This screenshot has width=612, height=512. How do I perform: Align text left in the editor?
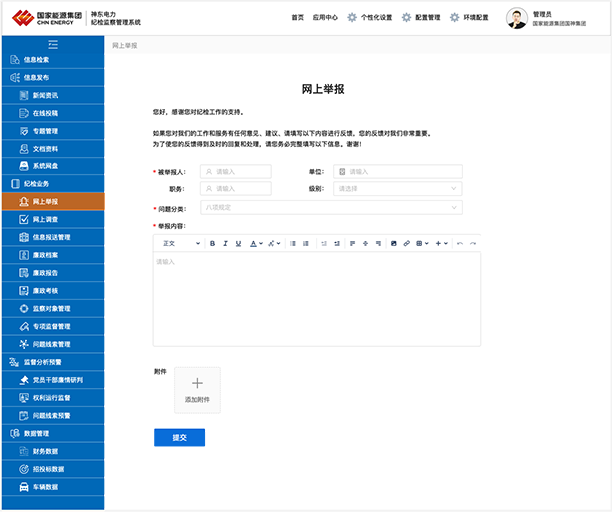[352, 244]
